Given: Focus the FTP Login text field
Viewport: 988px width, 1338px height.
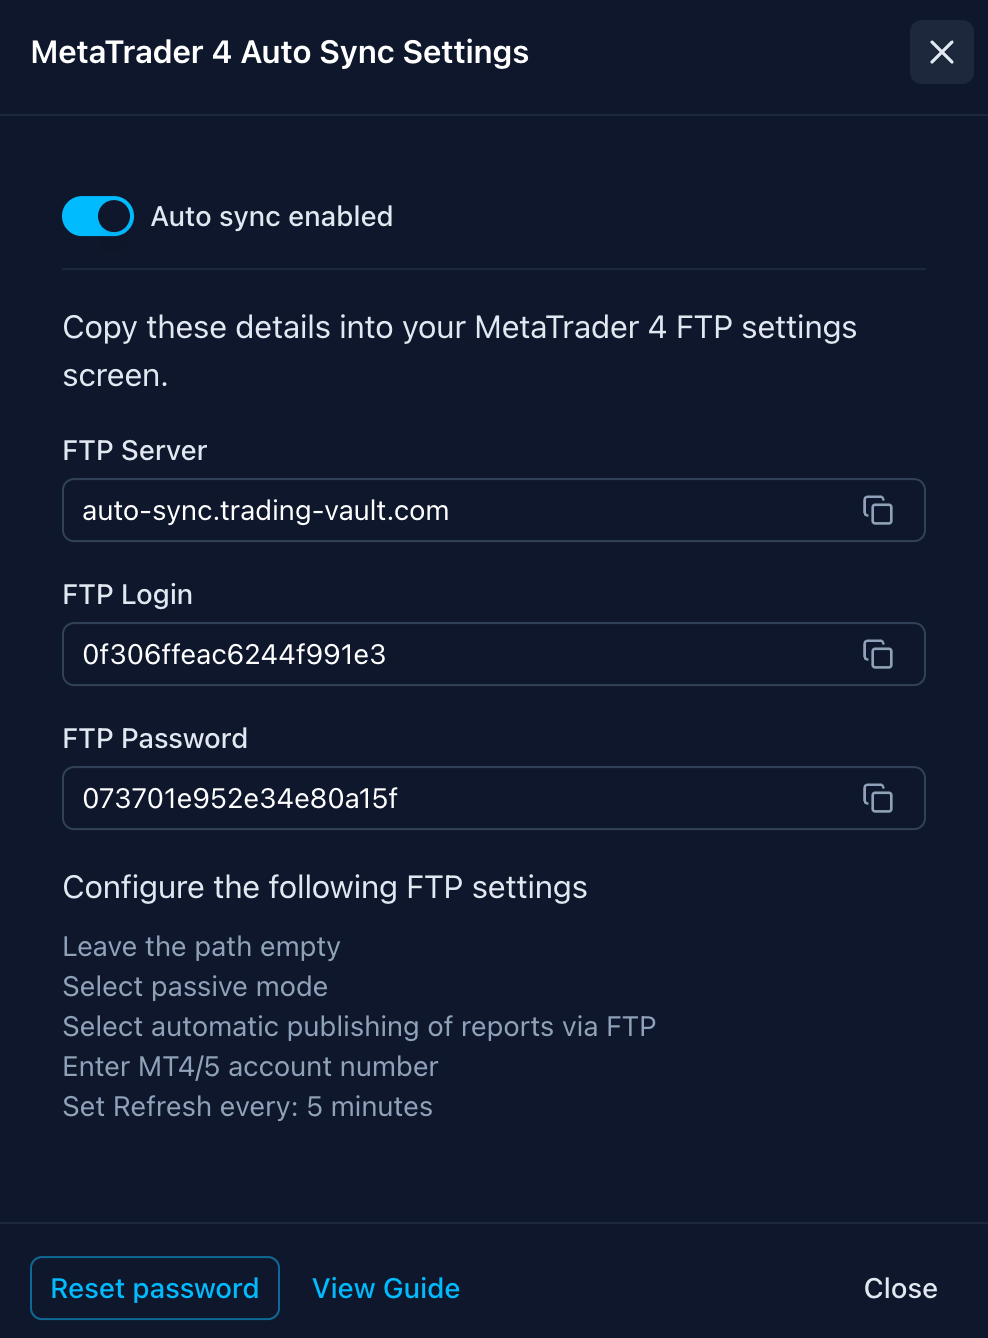Looking at the screenshot, I should point(450,654).
